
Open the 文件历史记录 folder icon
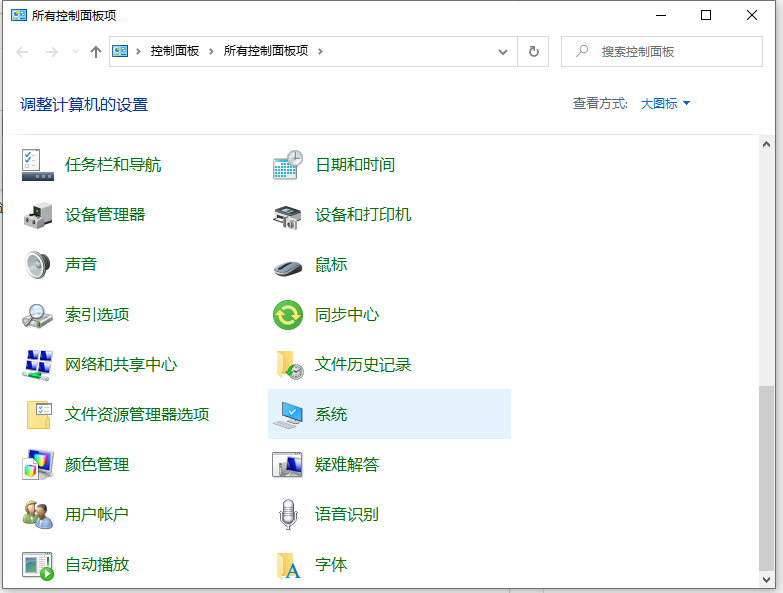tap(290, 365)
